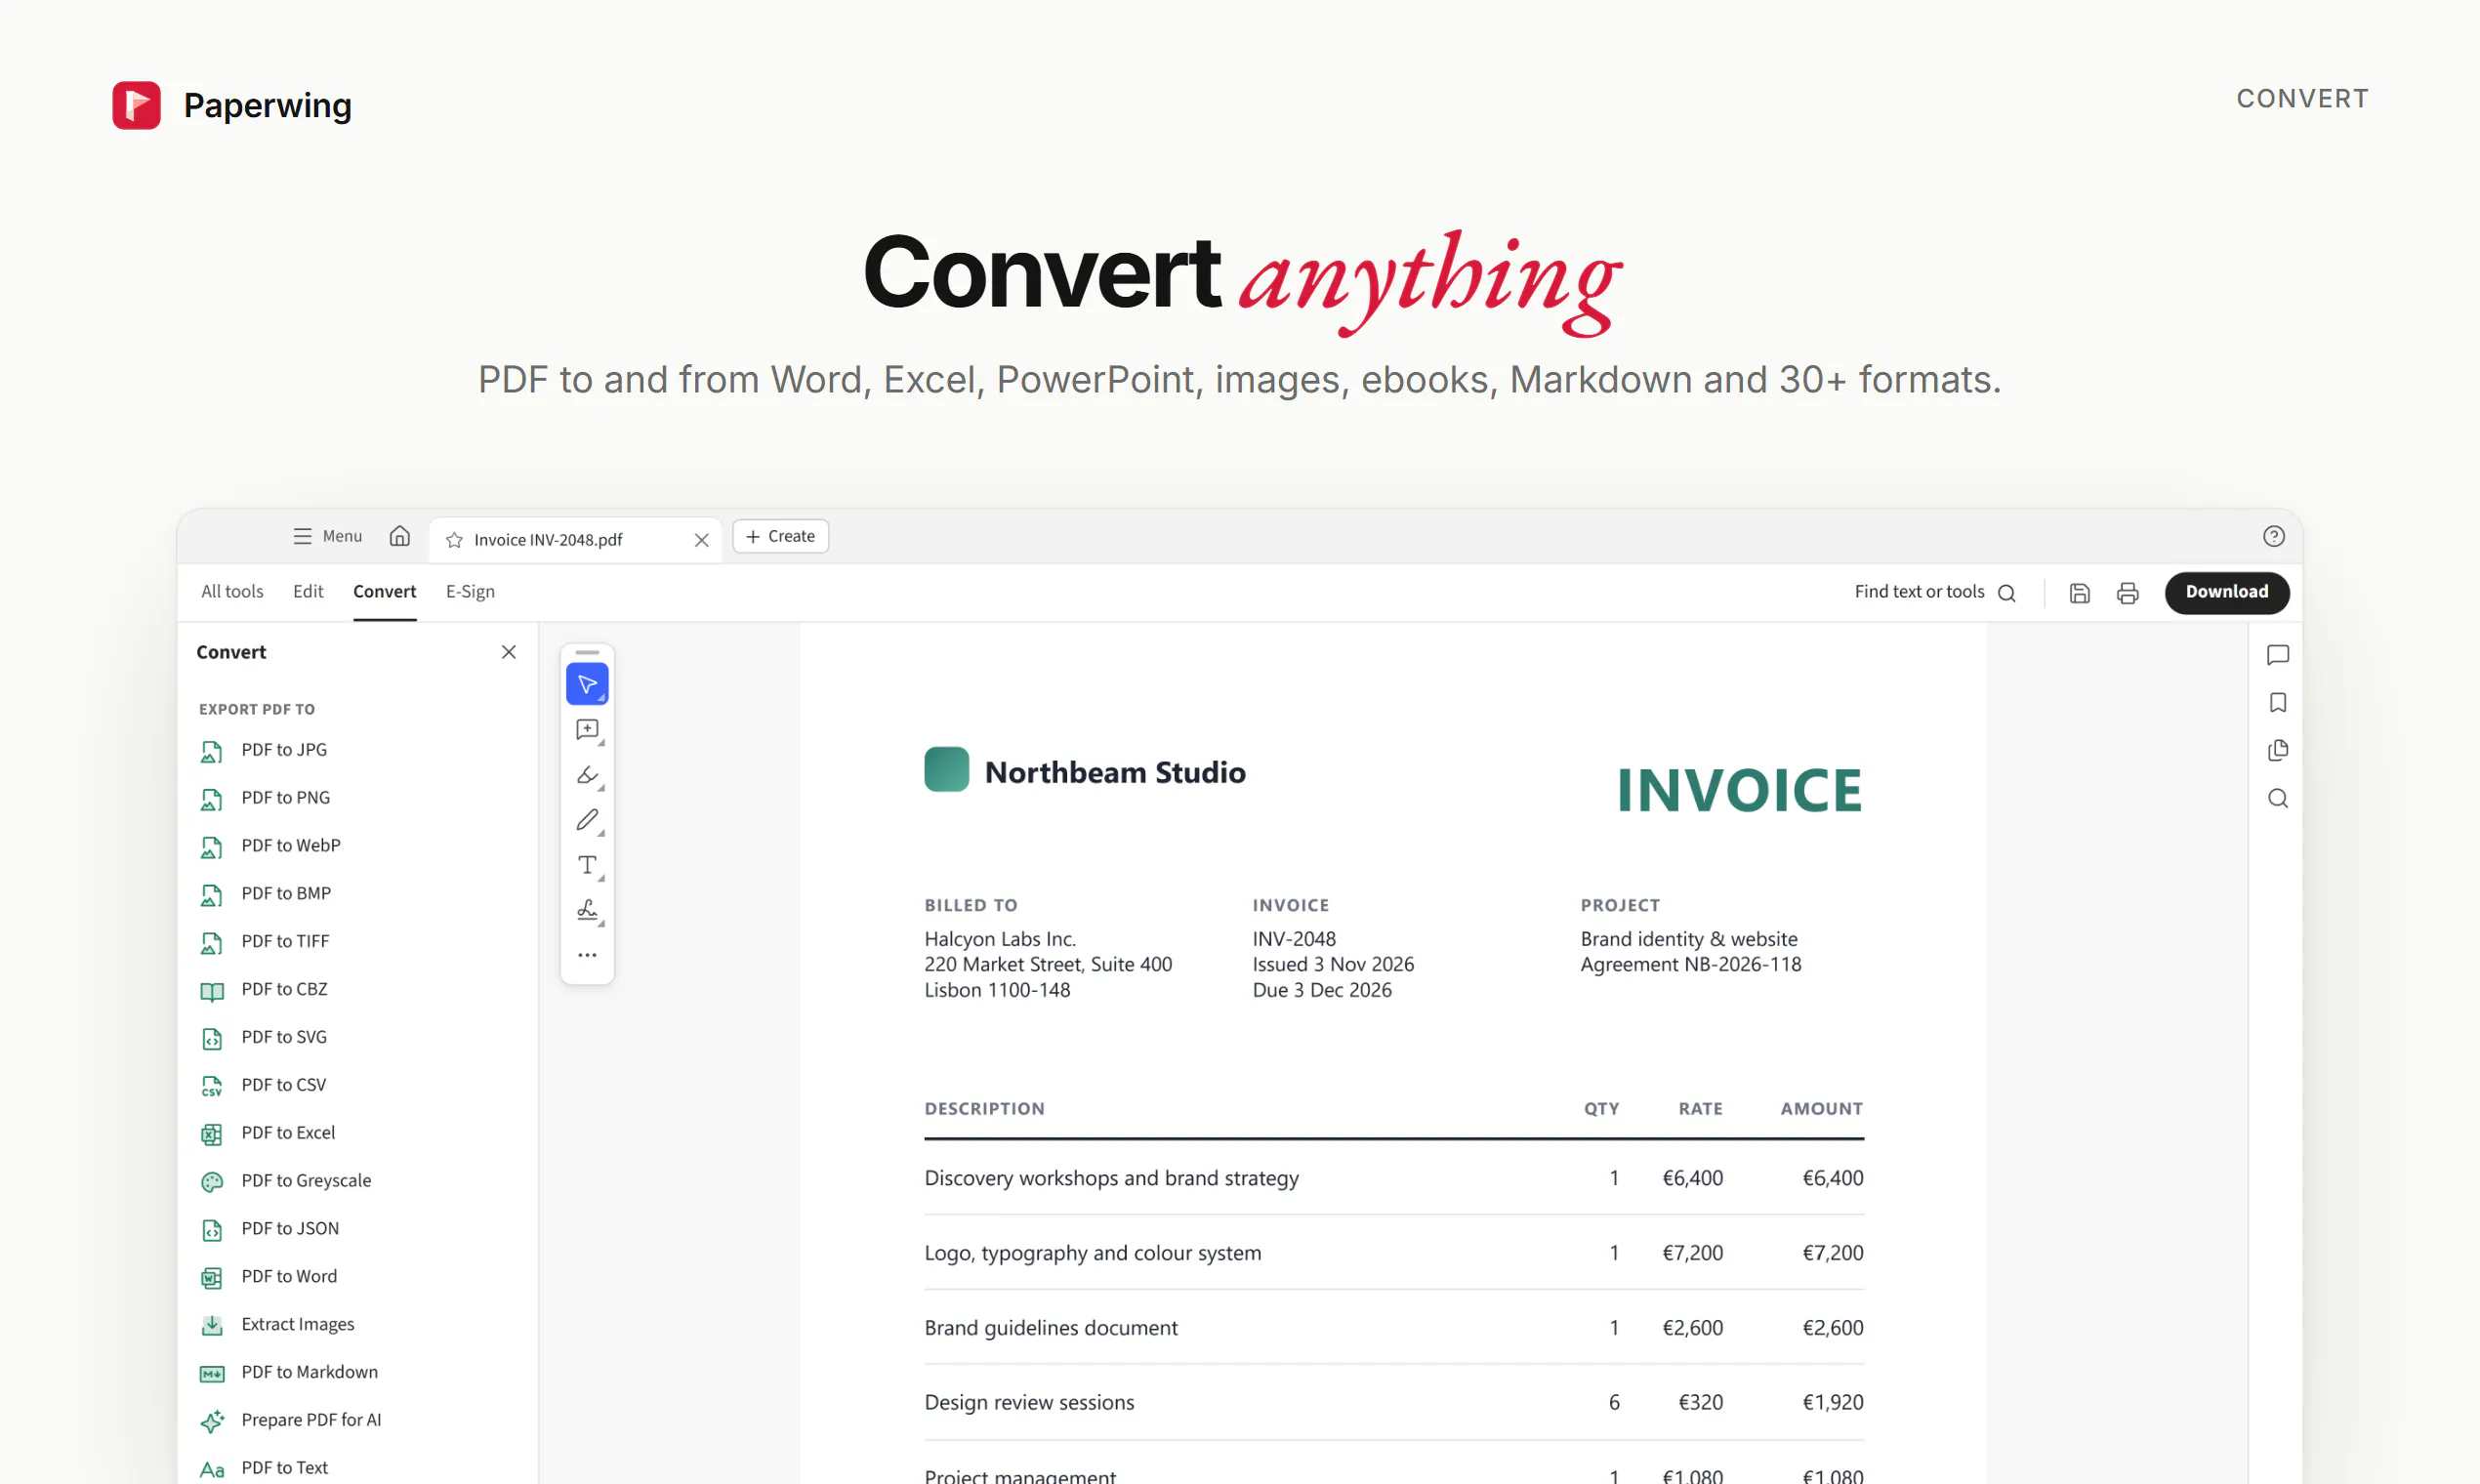2480x1484 pixels.
Task: Click the right sidebar search icon
Action: point(2277,798)
